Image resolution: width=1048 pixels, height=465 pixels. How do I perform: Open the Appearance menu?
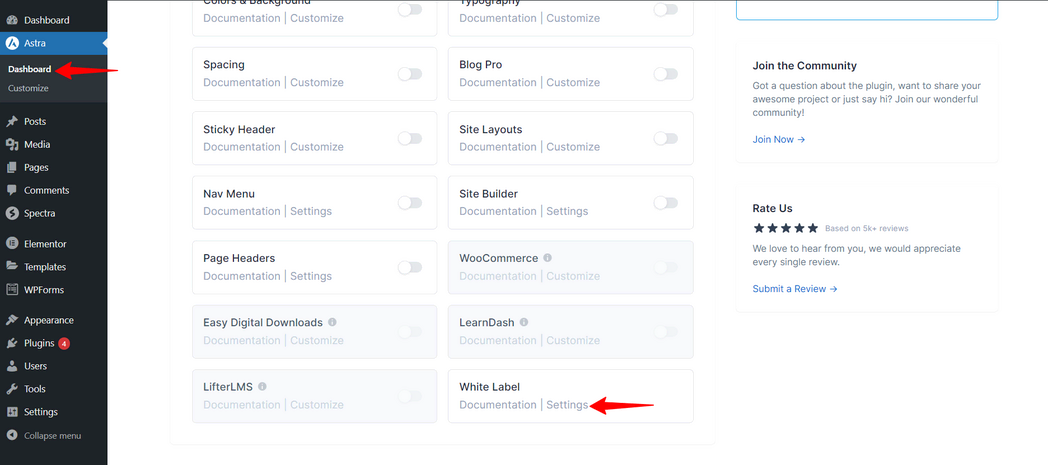(48, 320)
